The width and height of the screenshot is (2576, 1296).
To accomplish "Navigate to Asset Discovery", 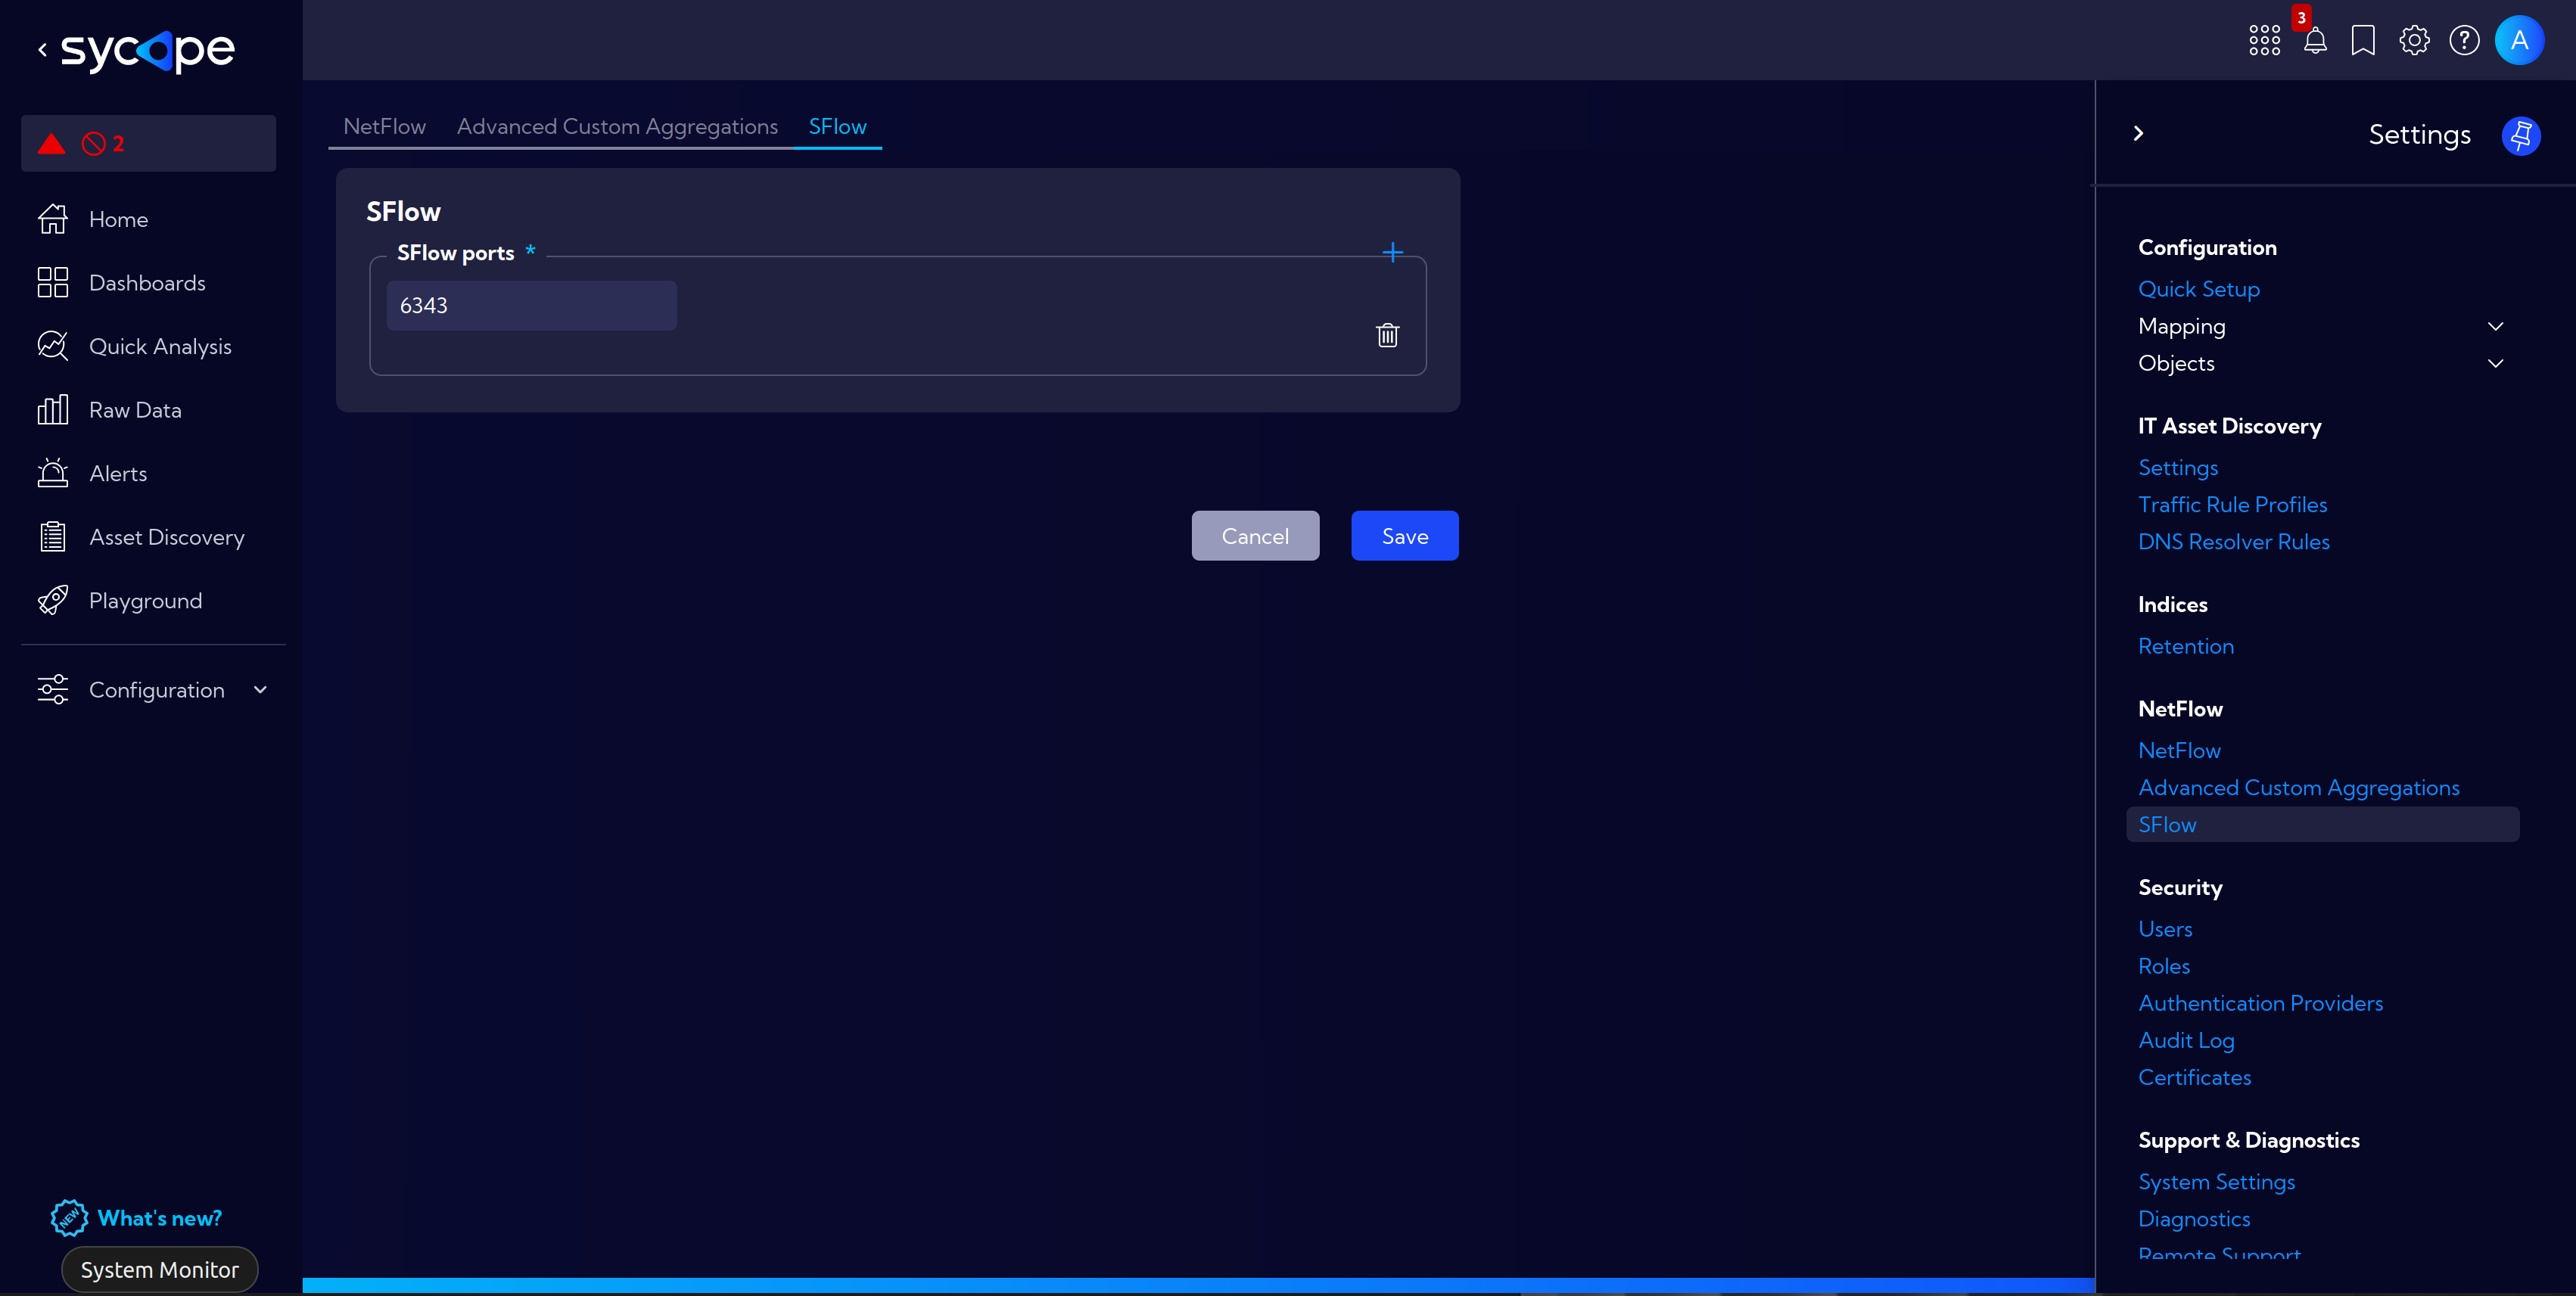I will coord(167,537).
